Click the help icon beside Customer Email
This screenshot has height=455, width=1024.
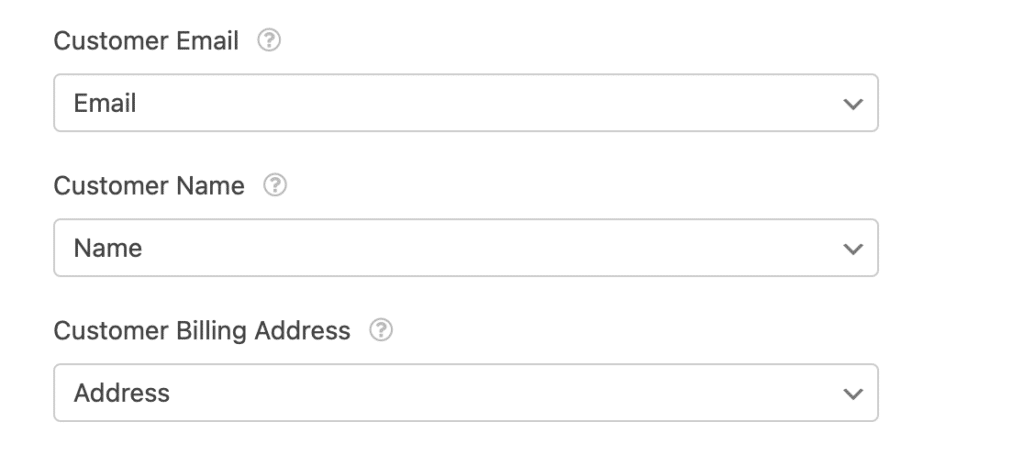pos(266,42)
